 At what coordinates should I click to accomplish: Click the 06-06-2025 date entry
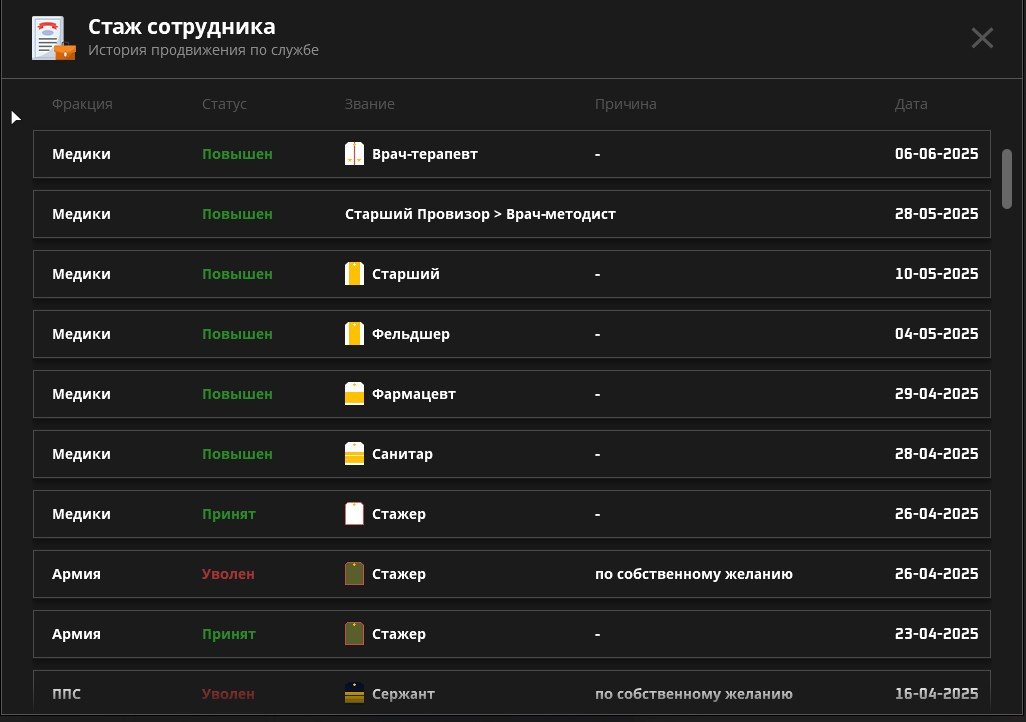936,154
